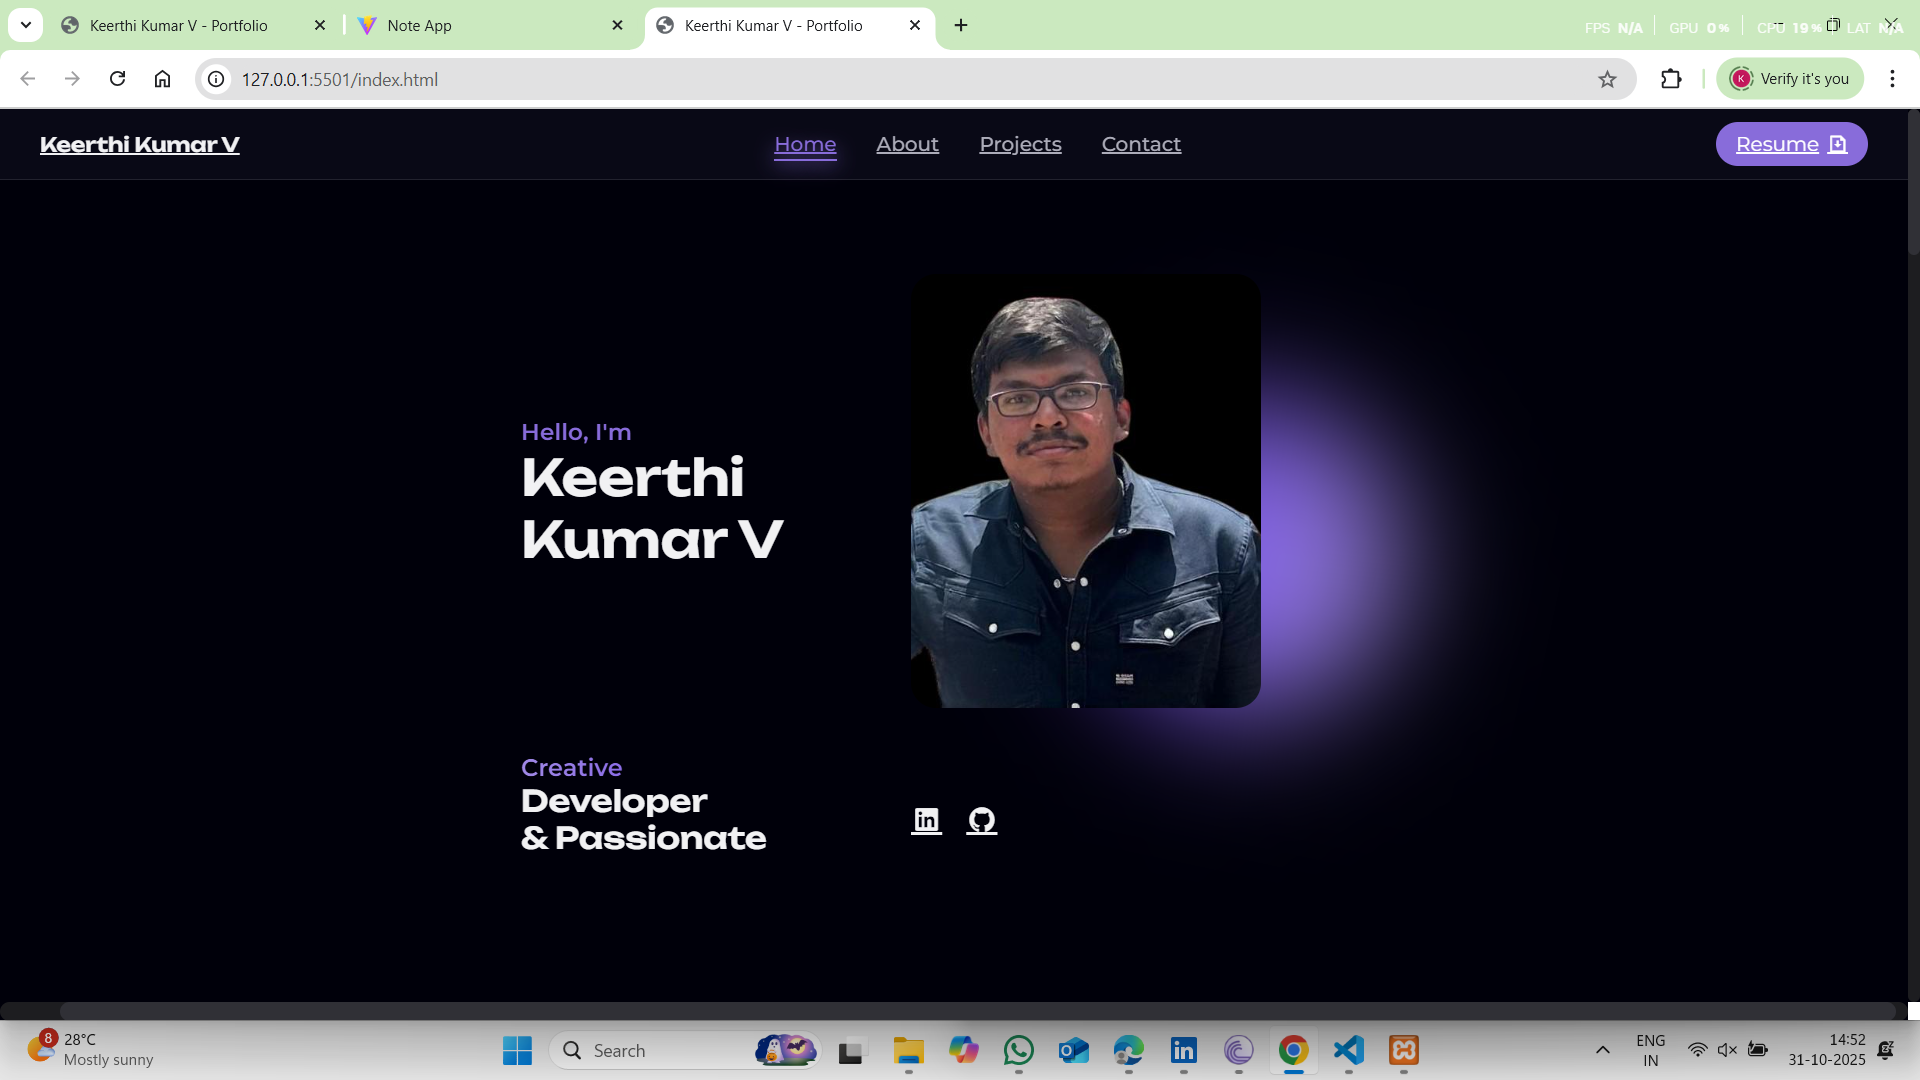This screenshot has height=1080, width=1920.
Task: Click the profile photo thumbnail
Action: (1085, 492)
